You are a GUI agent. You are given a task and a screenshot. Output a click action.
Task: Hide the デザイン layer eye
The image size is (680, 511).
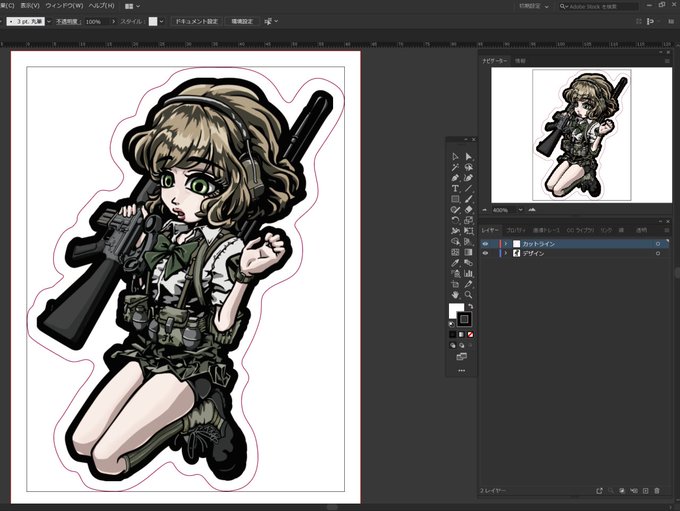(485, 253)
